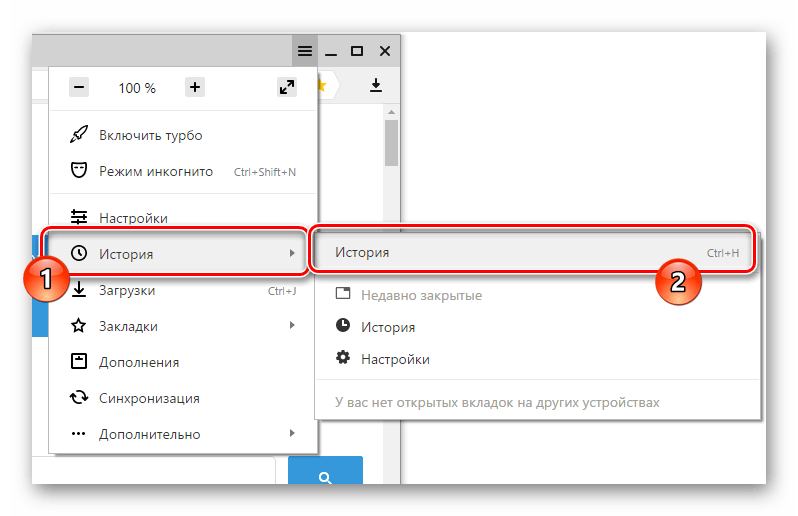
Task: Click the Ctrl+Shift+N shortcut text
Action: point(265,172)
